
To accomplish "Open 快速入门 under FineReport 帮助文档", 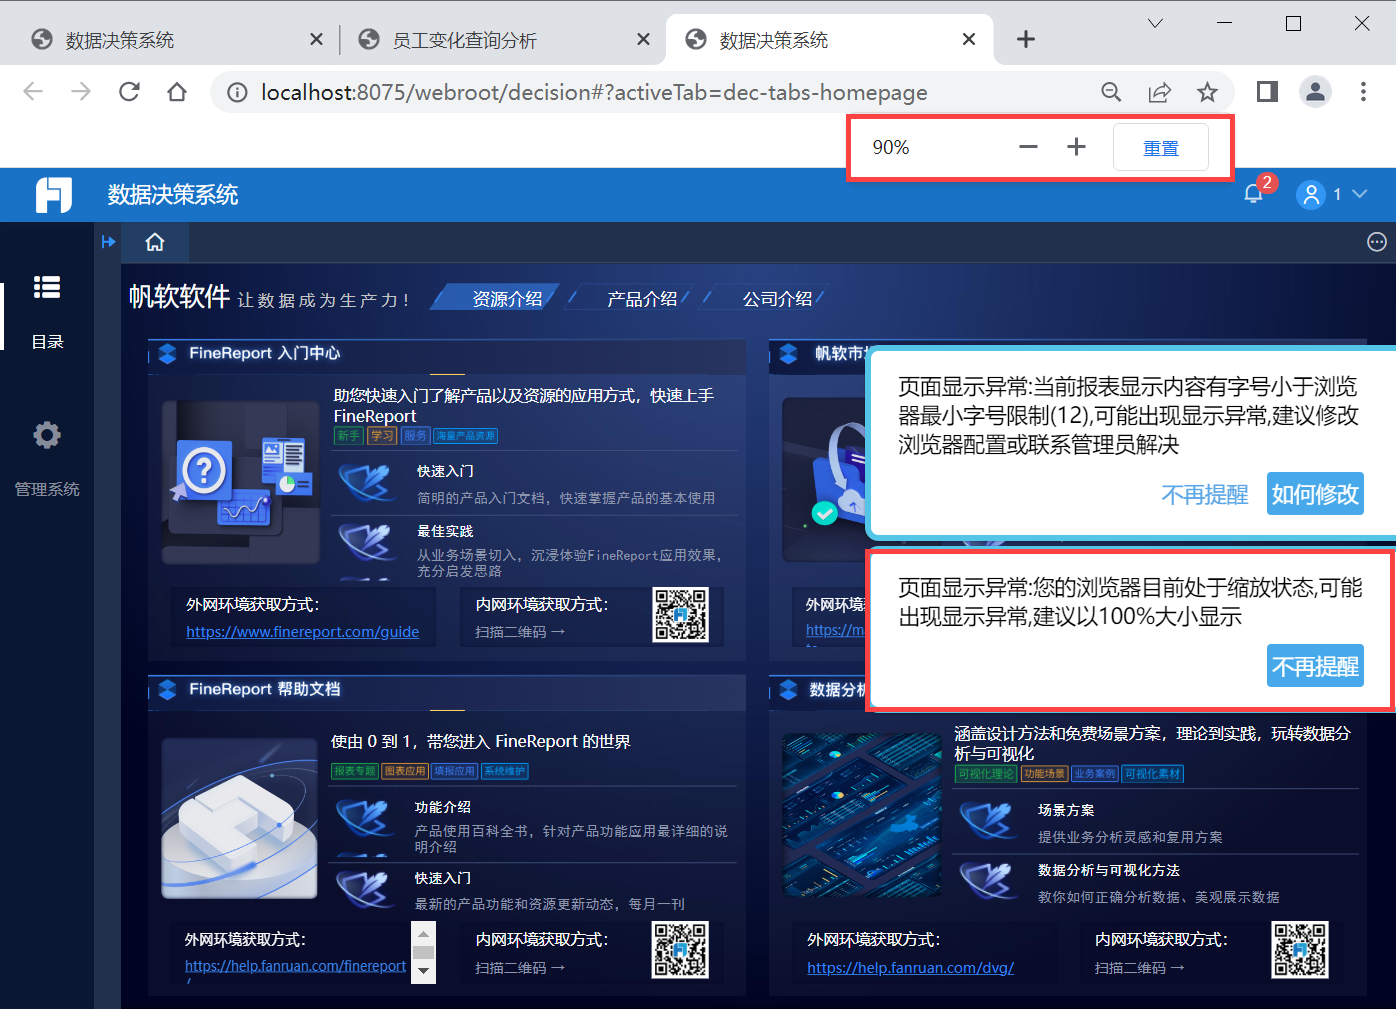I will (x=443, y=878).
